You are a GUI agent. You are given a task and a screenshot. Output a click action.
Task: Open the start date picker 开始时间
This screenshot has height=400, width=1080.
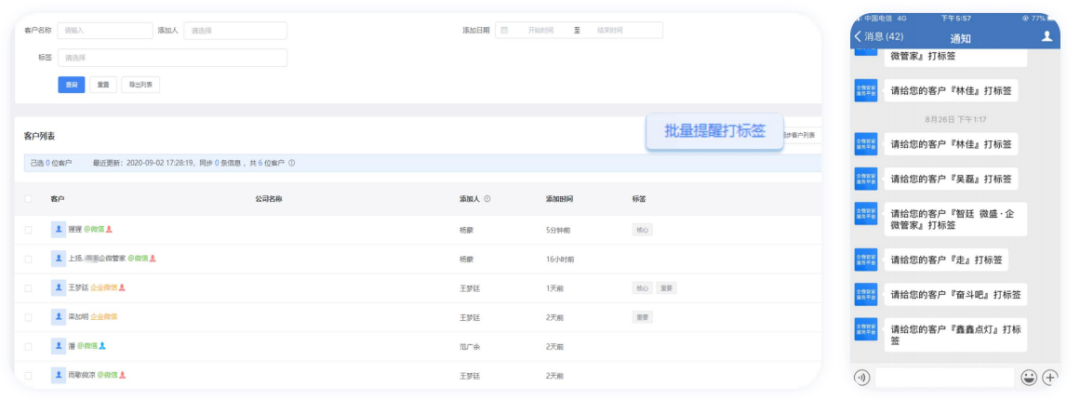540,31
